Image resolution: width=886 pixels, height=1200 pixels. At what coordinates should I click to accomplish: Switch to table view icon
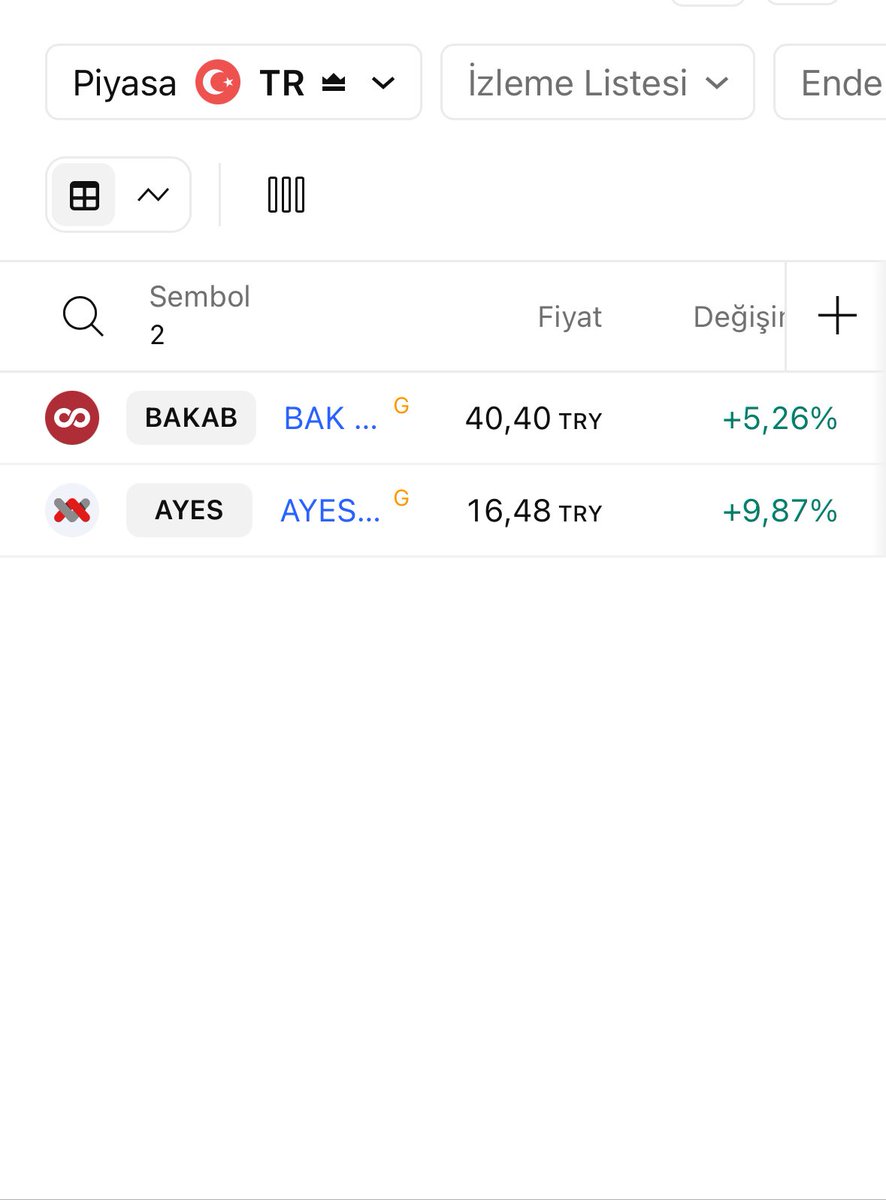84,195
